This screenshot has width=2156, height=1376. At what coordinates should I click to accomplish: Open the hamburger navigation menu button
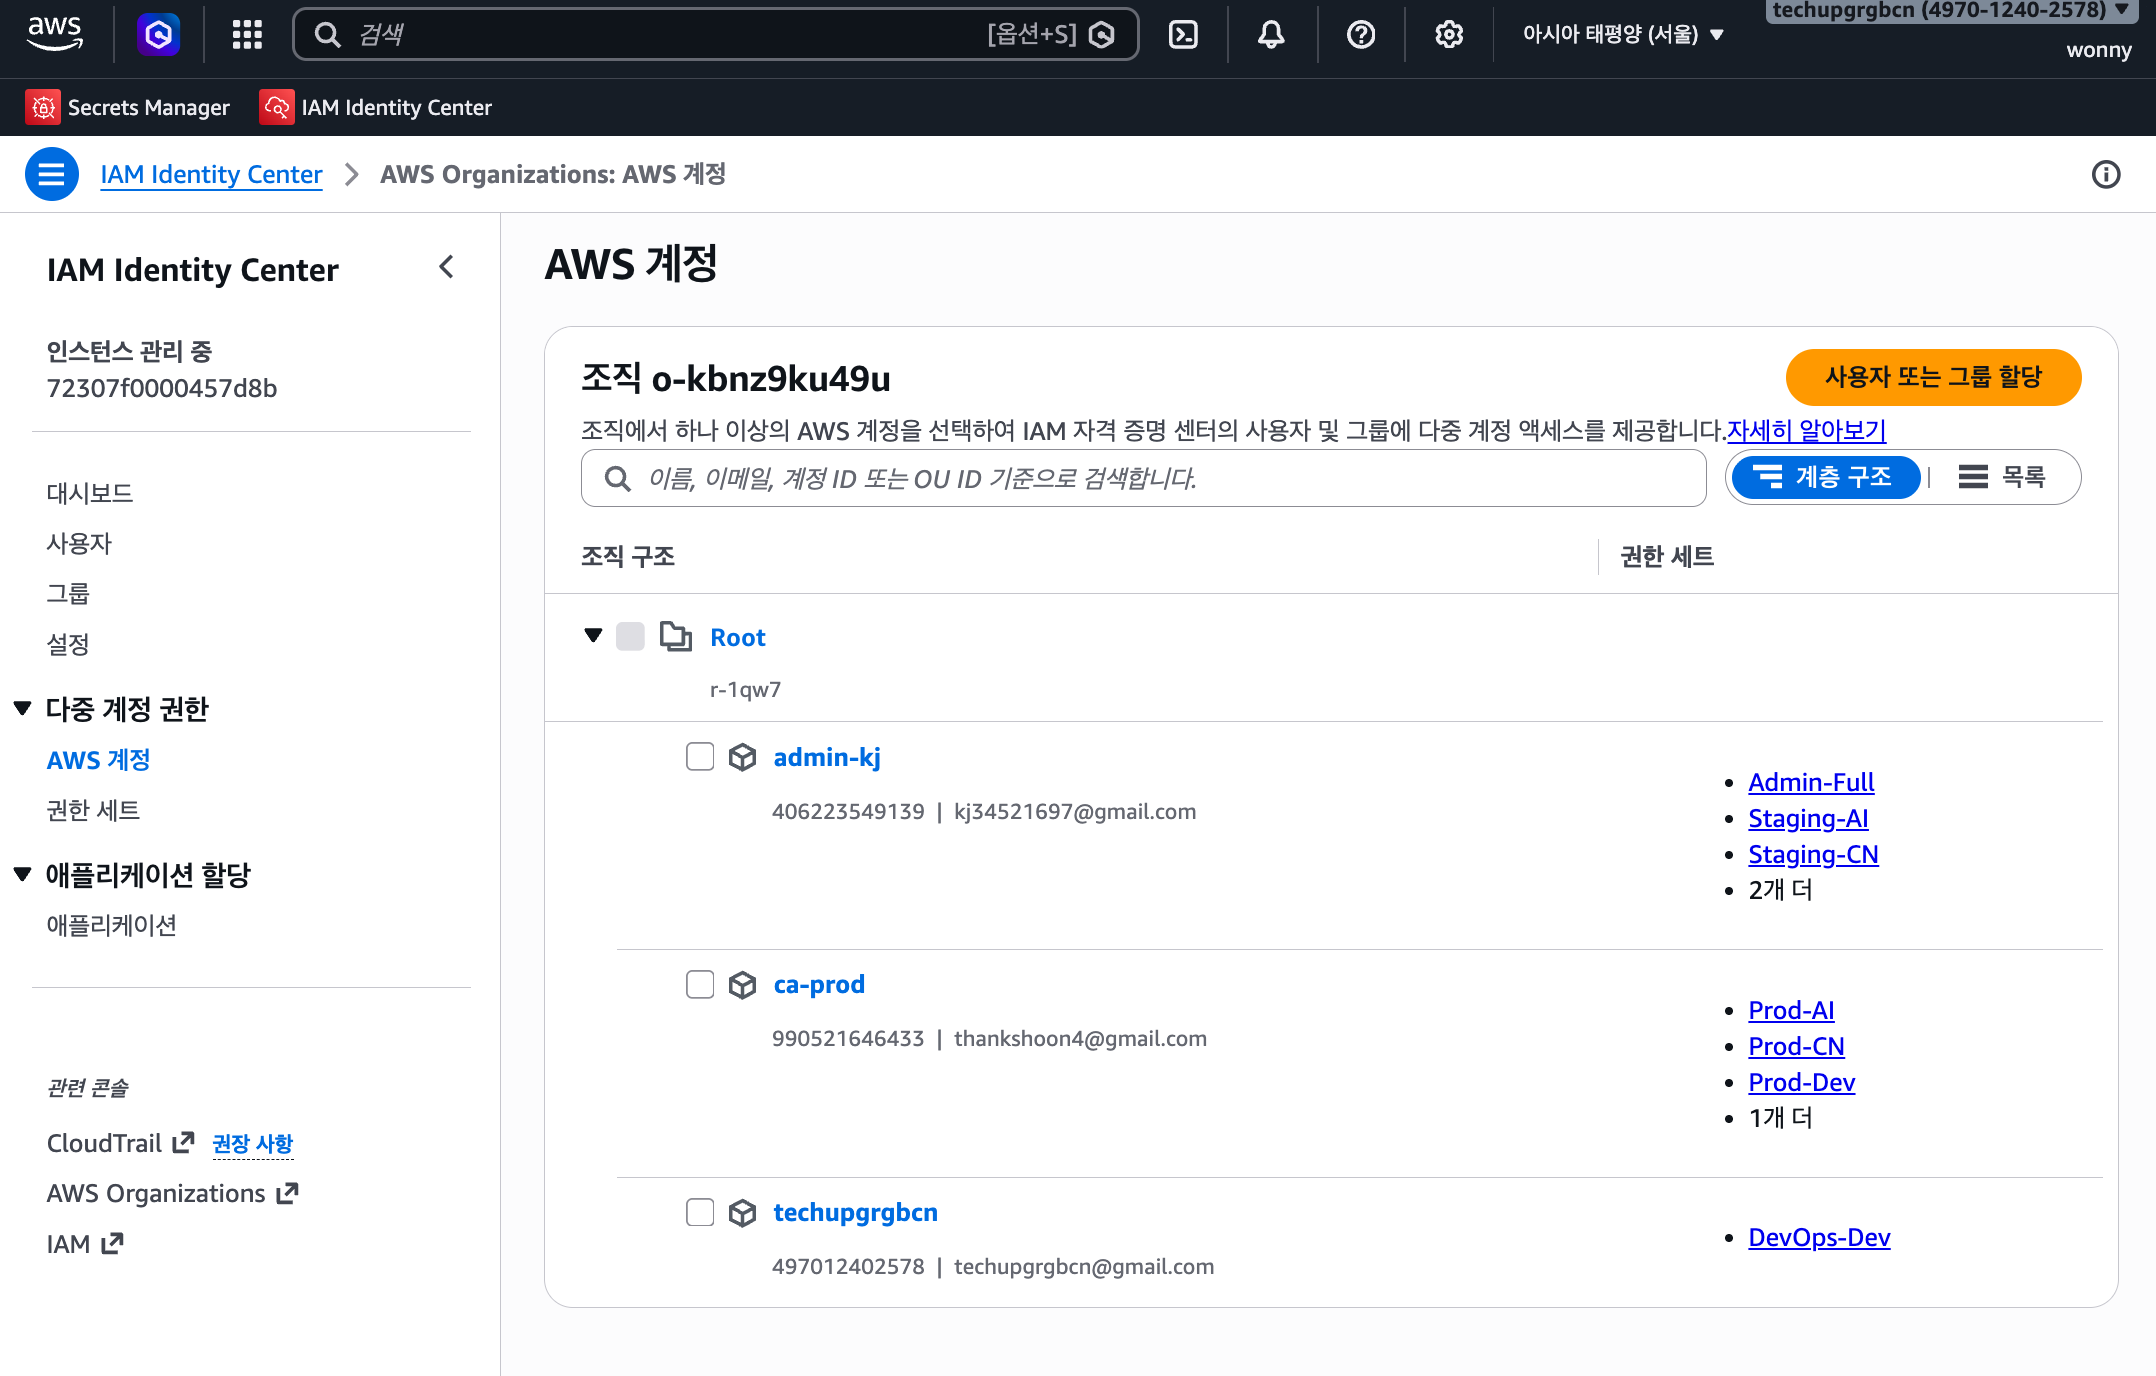(x=52, y=174)
